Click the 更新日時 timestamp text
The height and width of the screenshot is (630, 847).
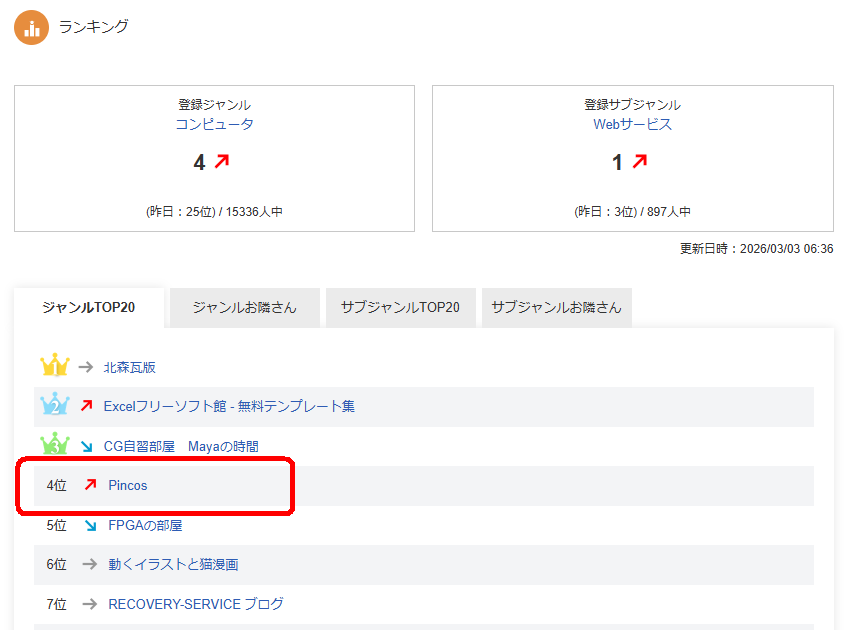pyautogui.click(x=756, y=249)
